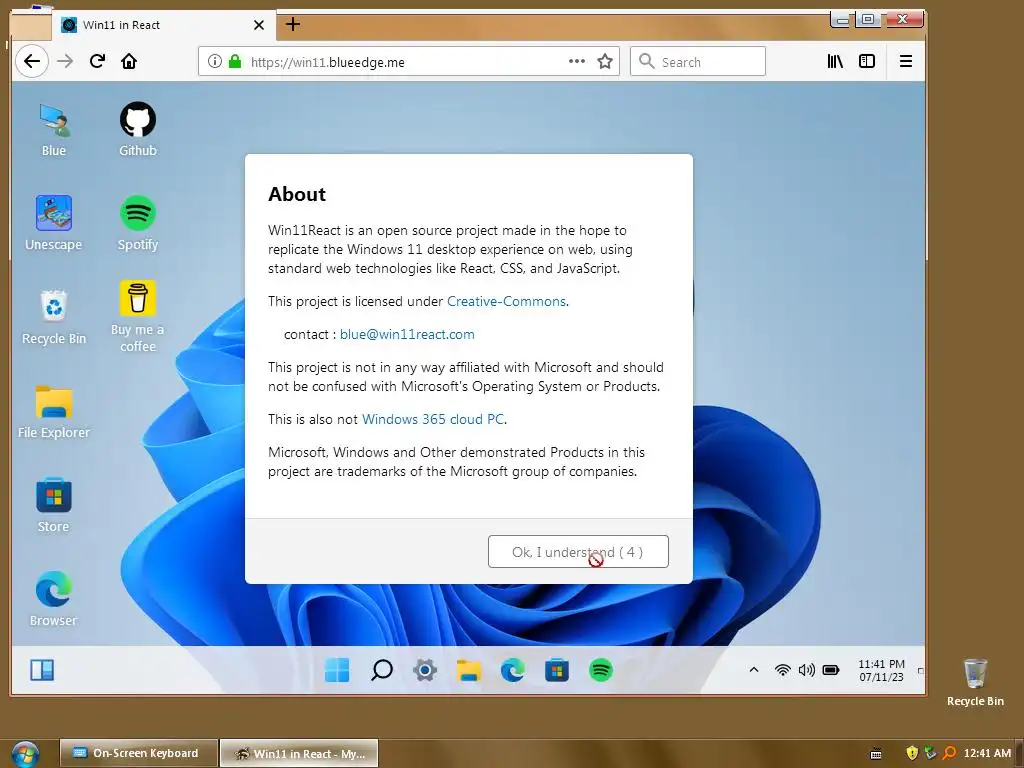Switch to On-Screen Keyboard taskbar button

(x=138, y=753)
